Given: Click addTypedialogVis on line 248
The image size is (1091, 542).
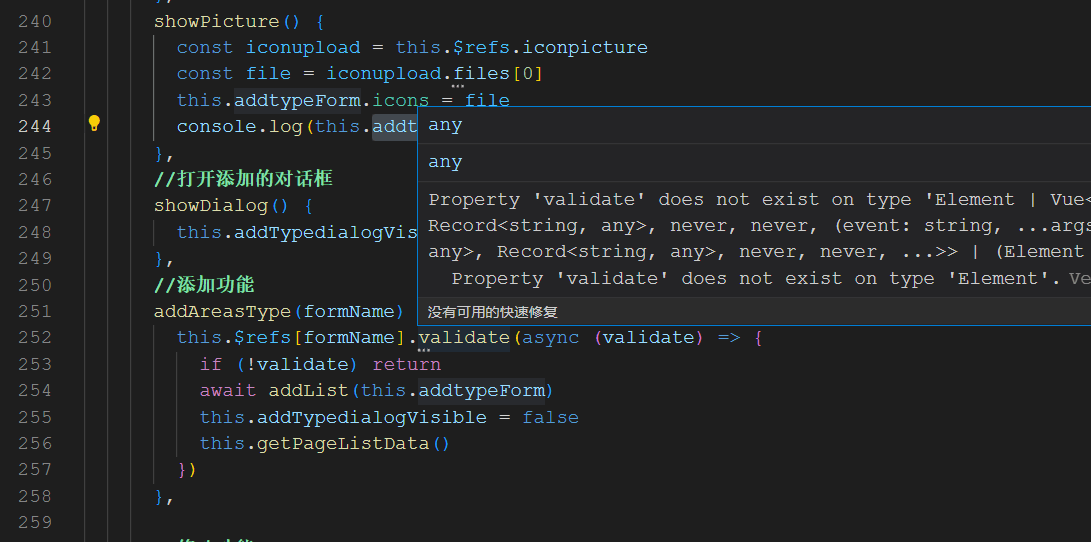Looking at the screenshot, I should coord(326,232).
